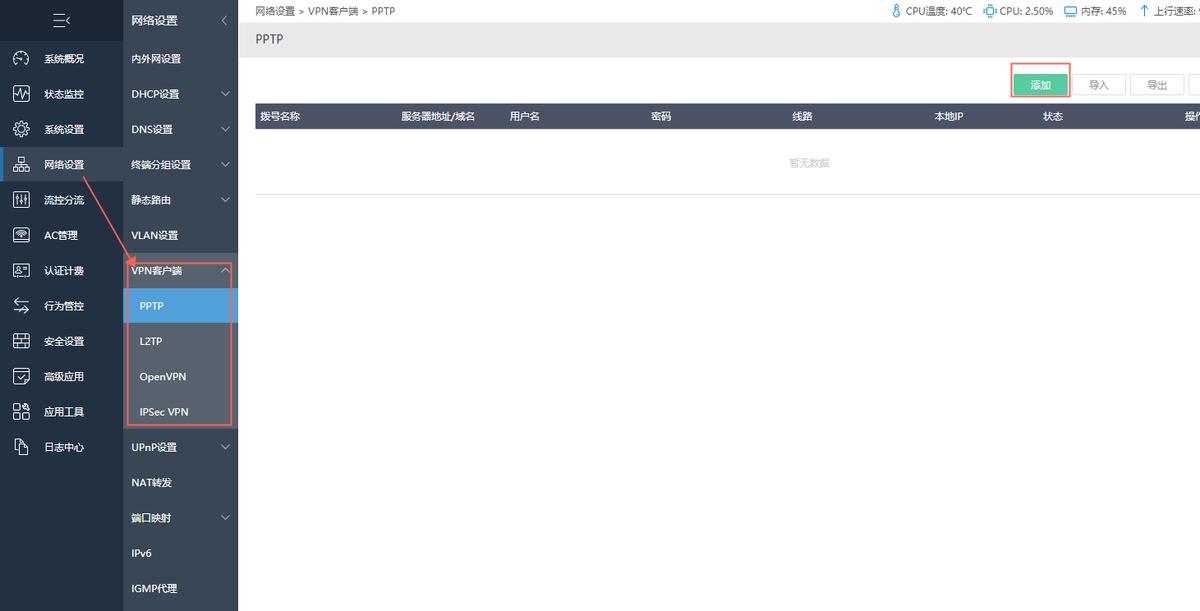Click the 上行速率 upload arrow icon
1200x611 pixels.
coord(1144,11)
